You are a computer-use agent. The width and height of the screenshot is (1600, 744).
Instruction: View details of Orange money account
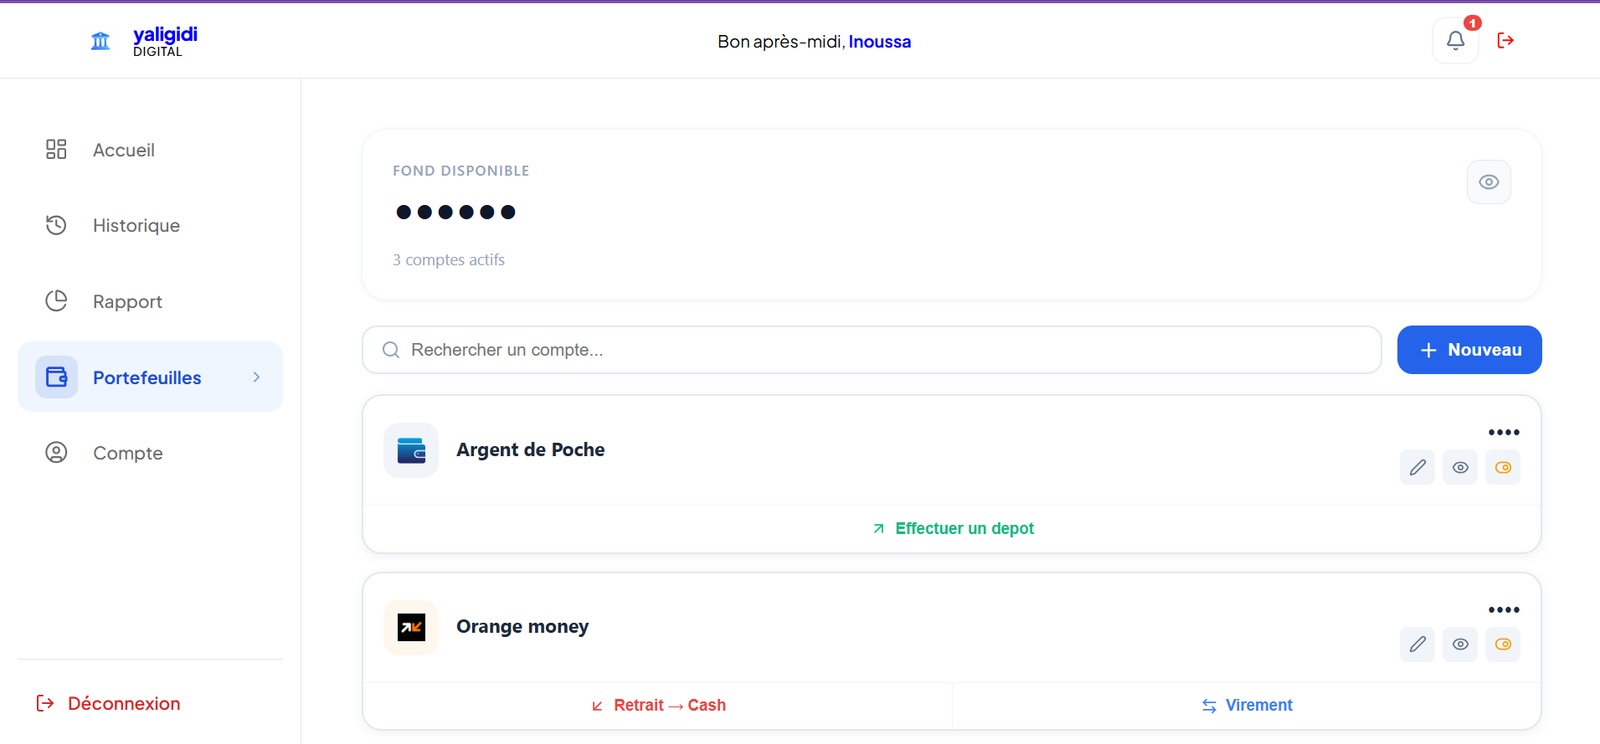tap(1460, 644)
